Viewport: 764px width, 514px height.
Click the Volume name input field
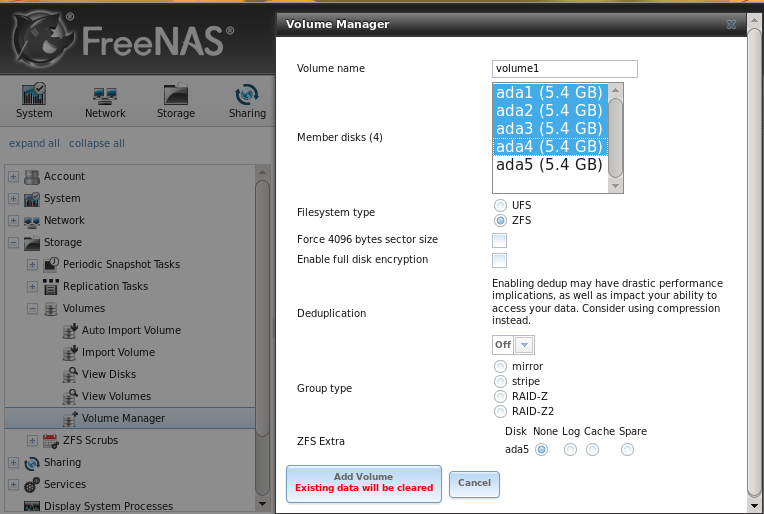[x=565, y=69]
